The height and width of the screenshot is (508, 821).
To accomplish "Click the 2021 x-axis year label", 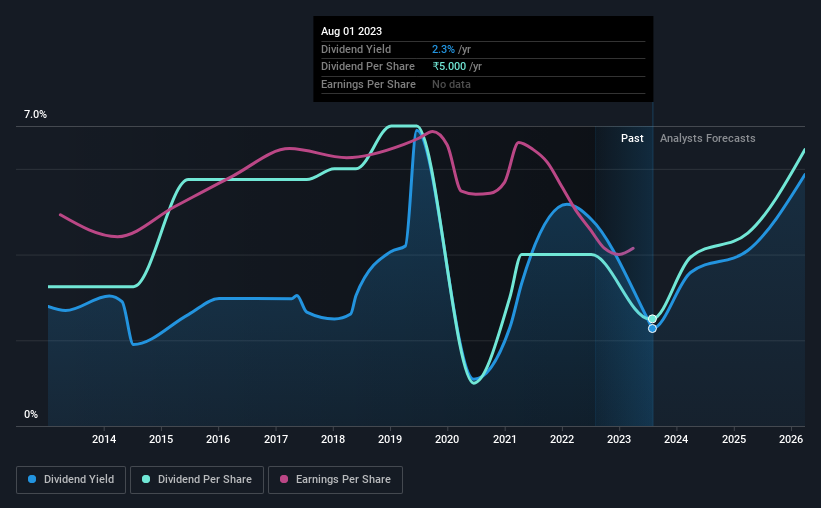I will click(x=505, y=439).
